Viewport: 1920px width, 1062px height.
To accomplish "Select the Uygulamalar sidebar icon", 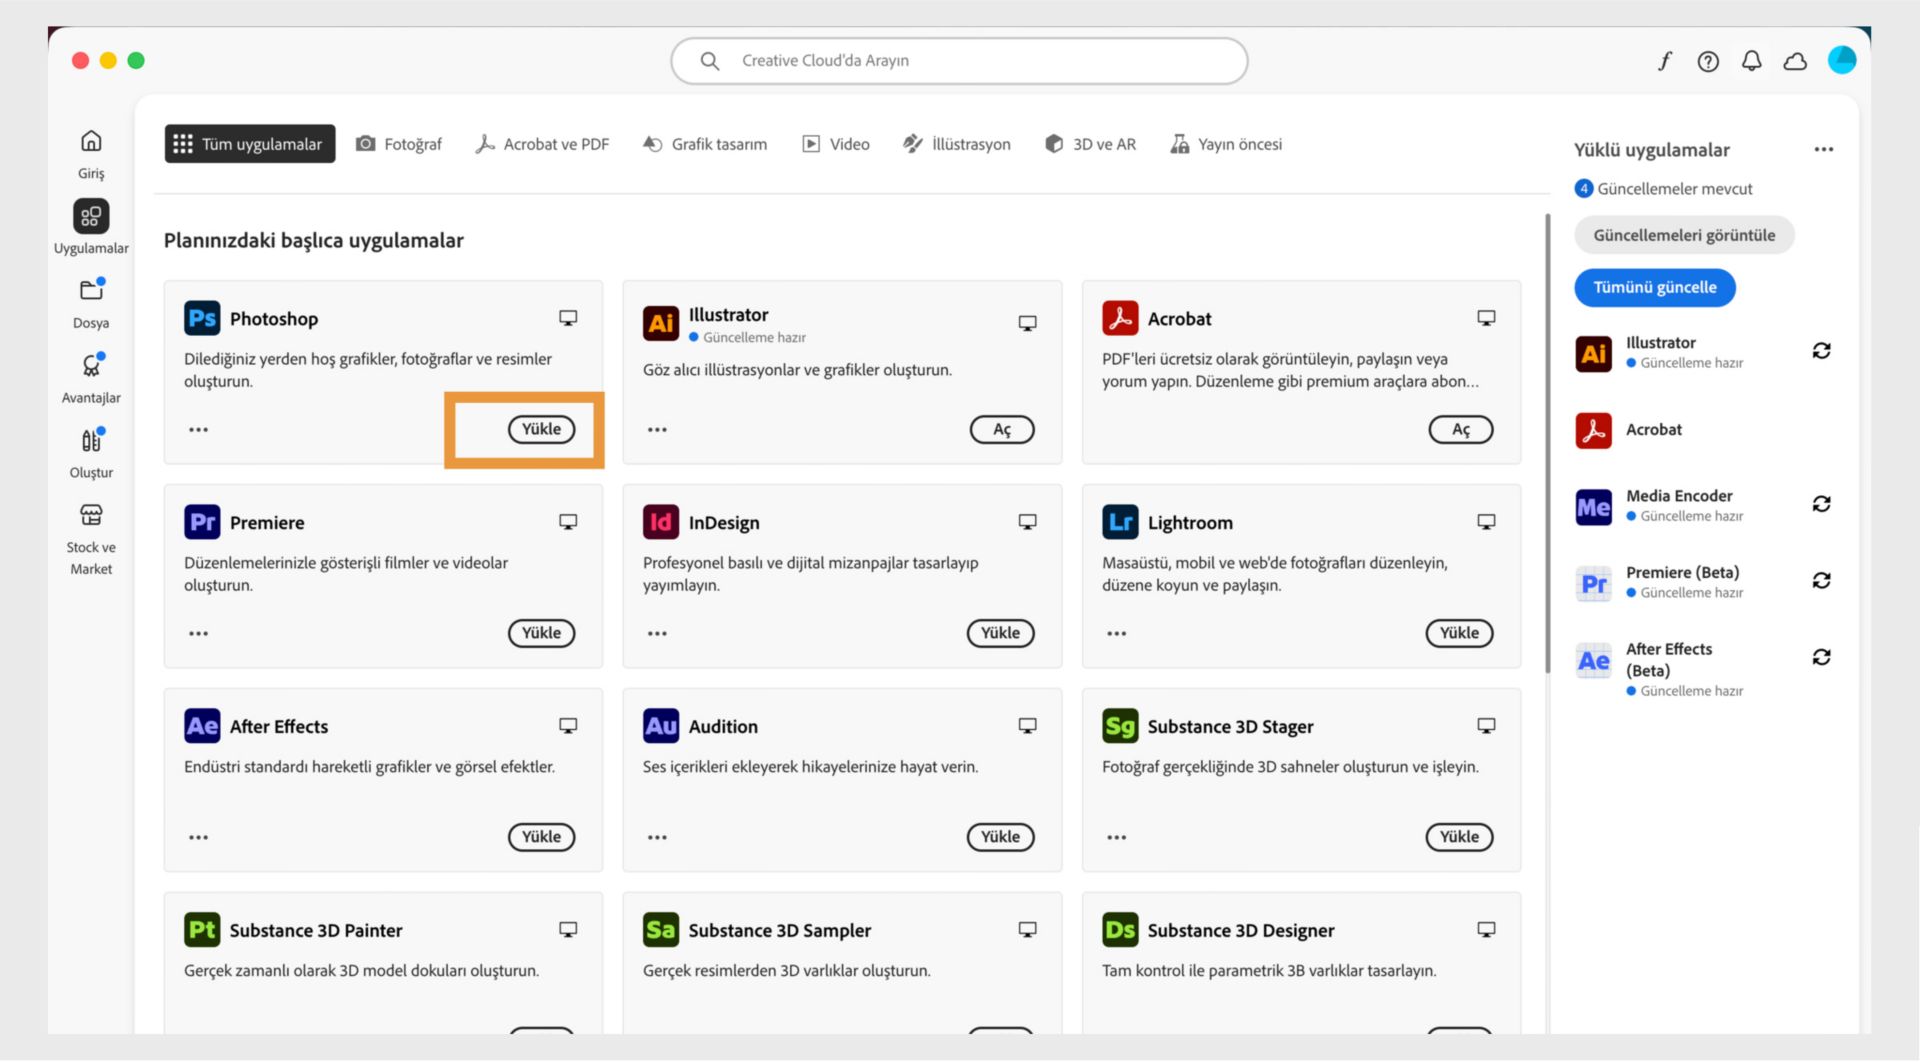I will (91, 216).
